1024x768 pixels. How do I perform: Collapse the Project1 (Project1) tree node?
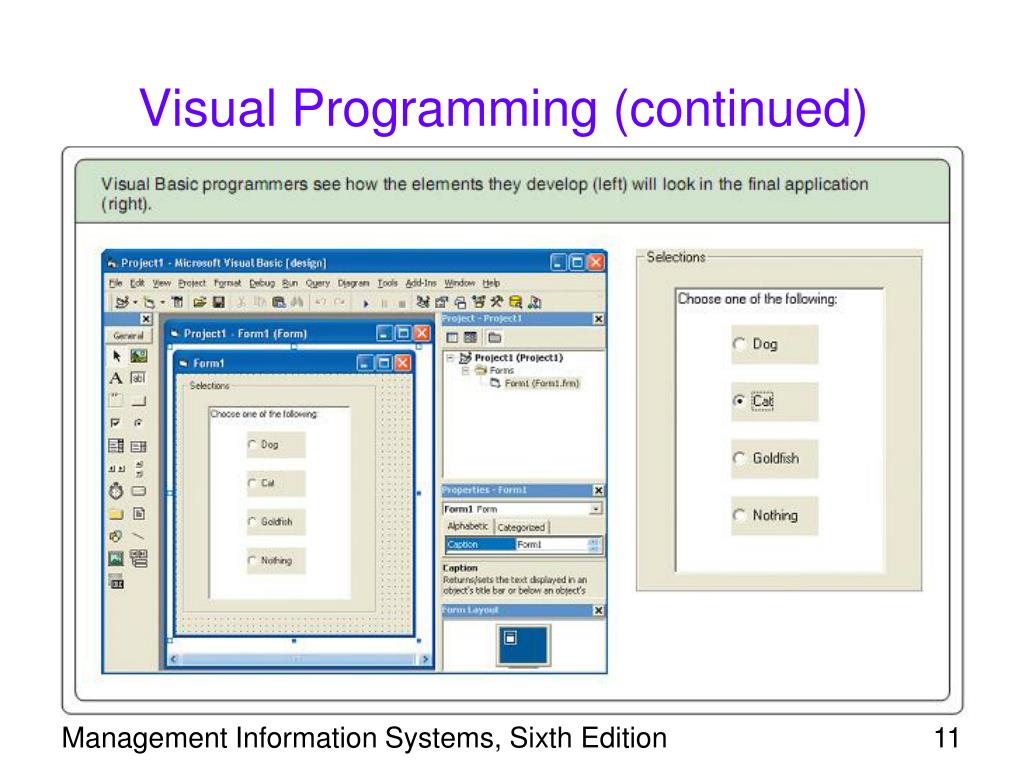pyautogui.click(x=450, y=358)
